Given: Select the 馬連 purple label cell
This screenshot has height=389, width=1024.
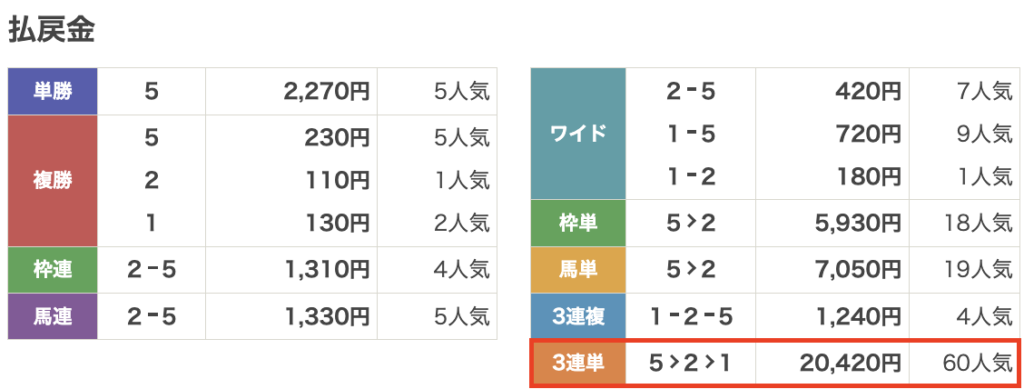Looking at the screenshot, I should pos(53,317).
